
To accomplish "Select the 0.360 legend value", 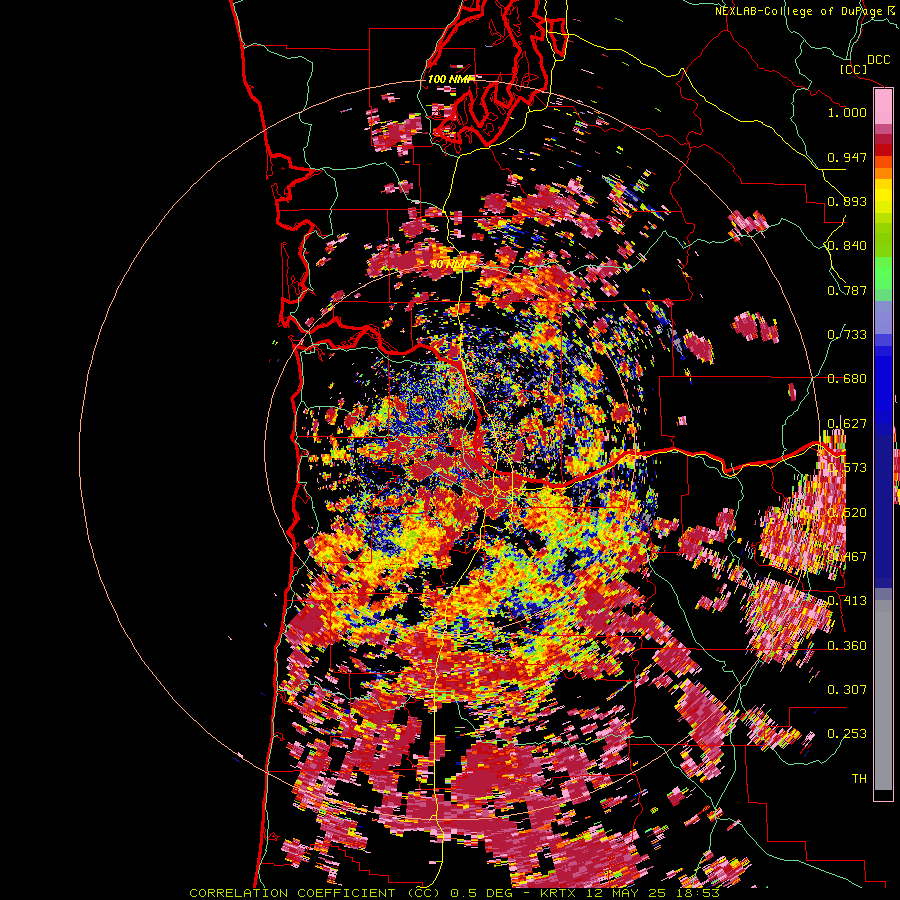I will [847, 646].
